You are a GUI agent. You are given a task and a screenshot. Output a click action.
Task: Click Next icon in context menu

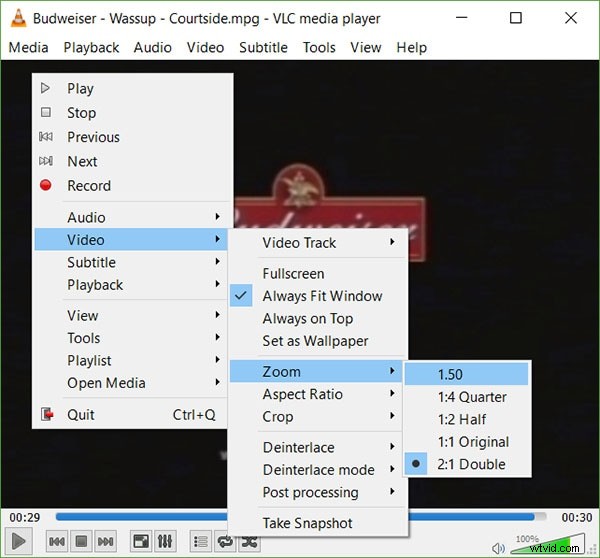tap(46, 161)
